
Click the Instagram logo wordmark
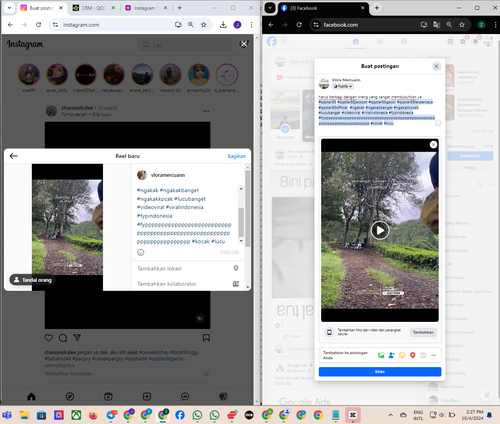coord(25,44)
